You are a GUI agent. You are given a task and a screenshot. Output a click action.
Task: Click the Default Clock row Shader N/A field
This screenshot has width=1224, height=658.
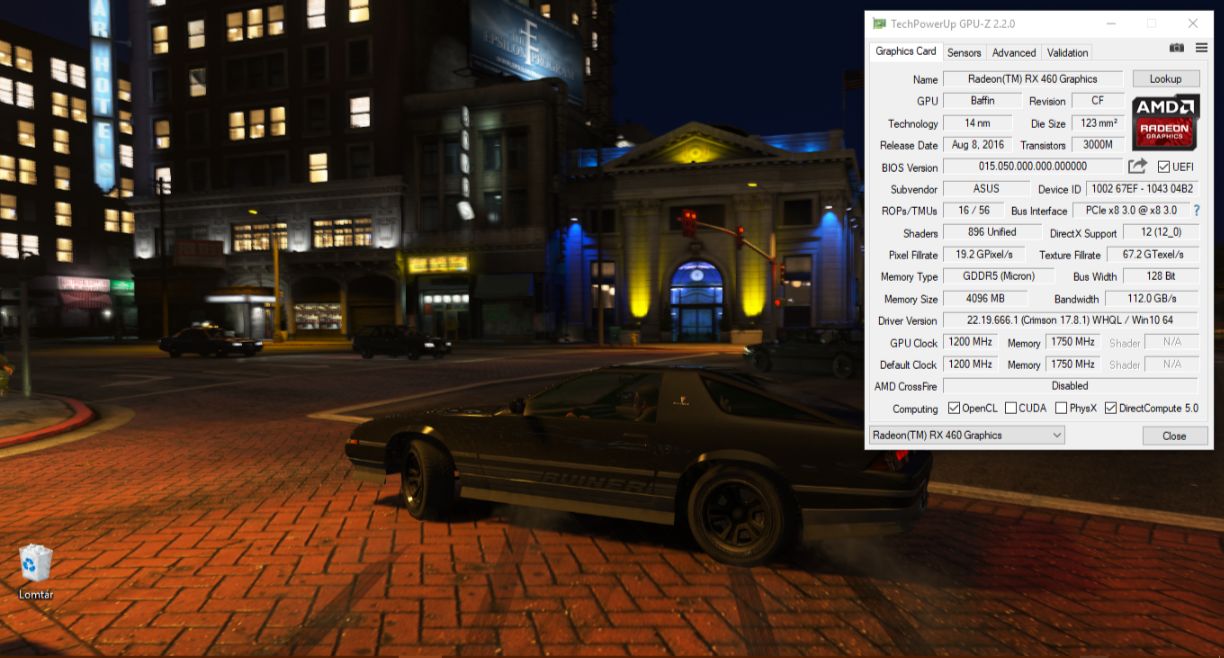1171,364
